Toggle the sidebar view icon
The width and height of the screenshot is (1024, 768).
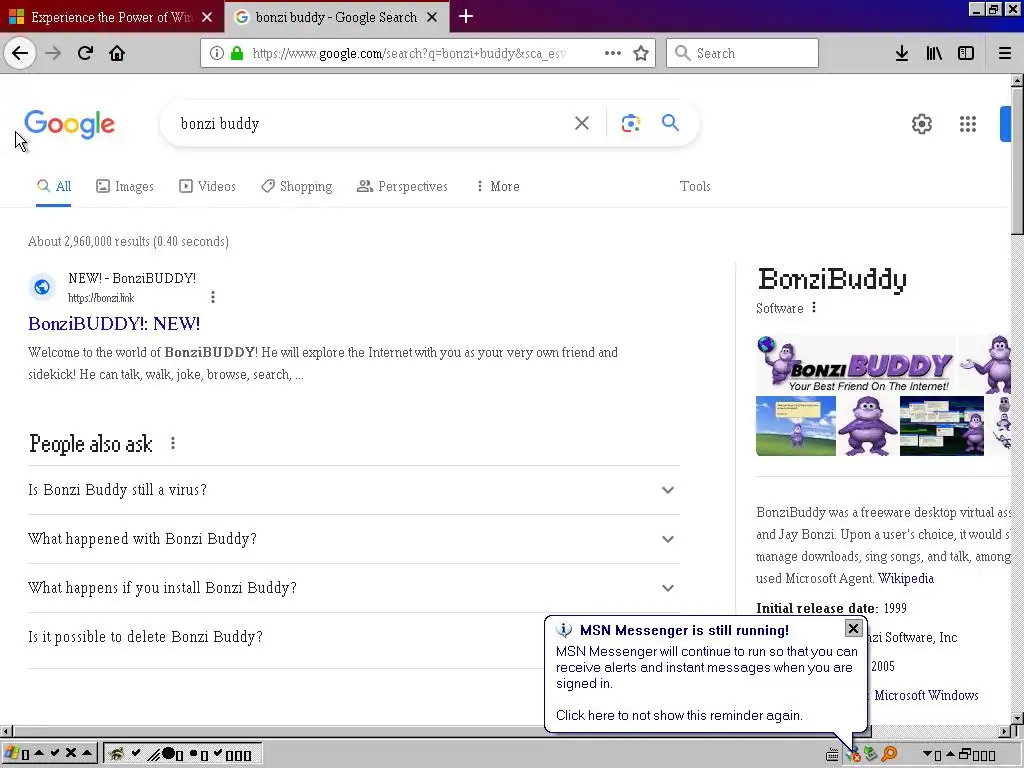point(966,53)
